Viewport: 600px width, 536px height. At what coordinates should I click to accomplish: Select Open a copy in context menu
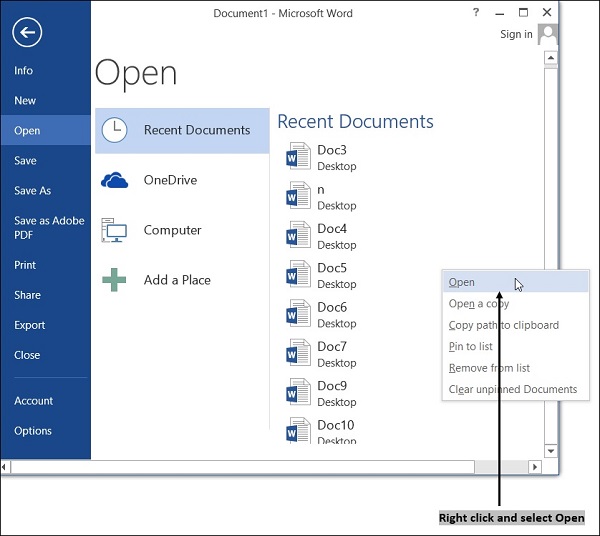478,304
